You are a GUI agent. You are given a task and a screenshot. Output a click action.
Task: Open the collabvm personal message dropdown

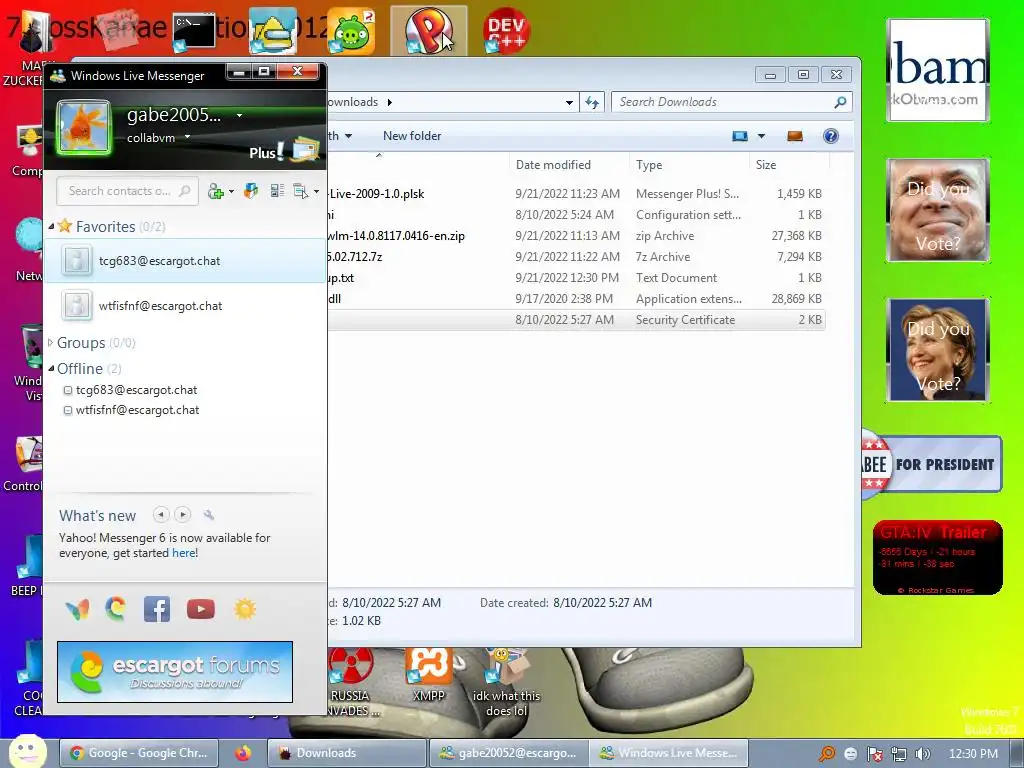click(187, 137)
